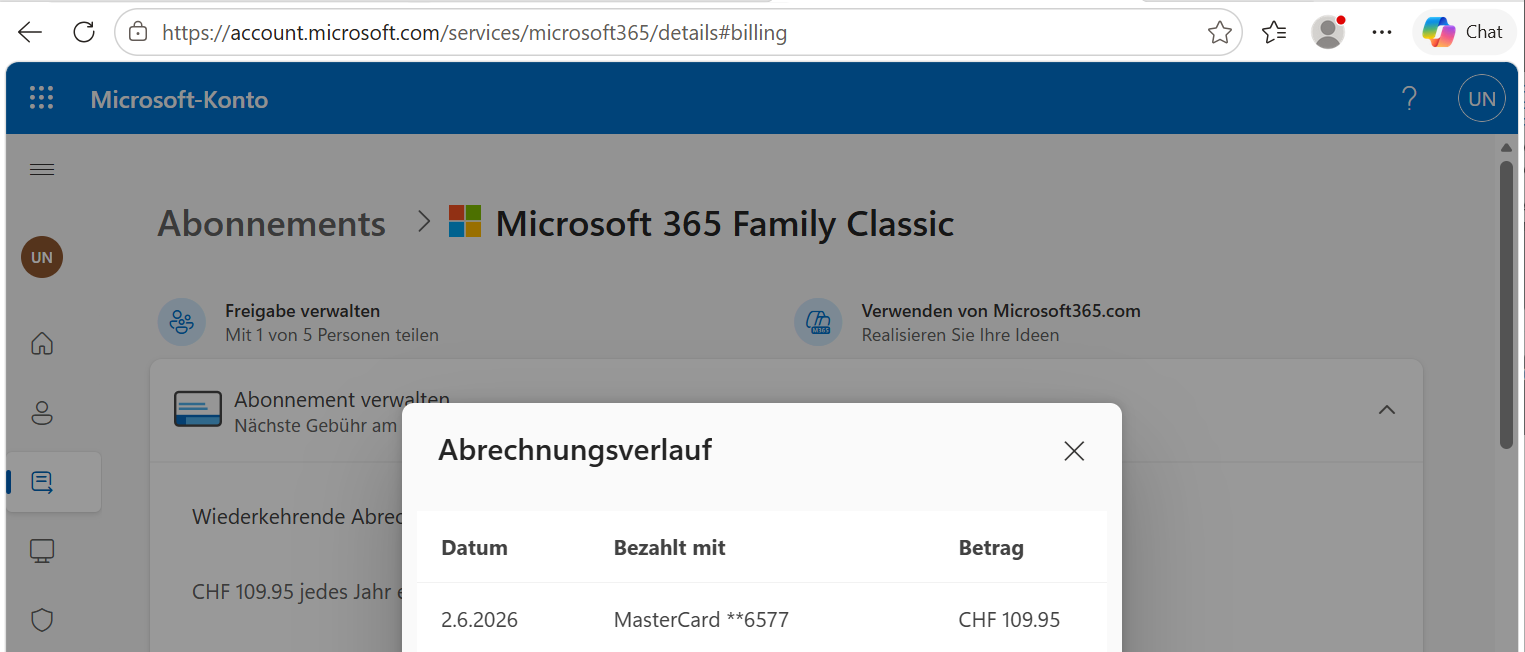Open the Microsoft app launcher grid

[x=41, y=98]
